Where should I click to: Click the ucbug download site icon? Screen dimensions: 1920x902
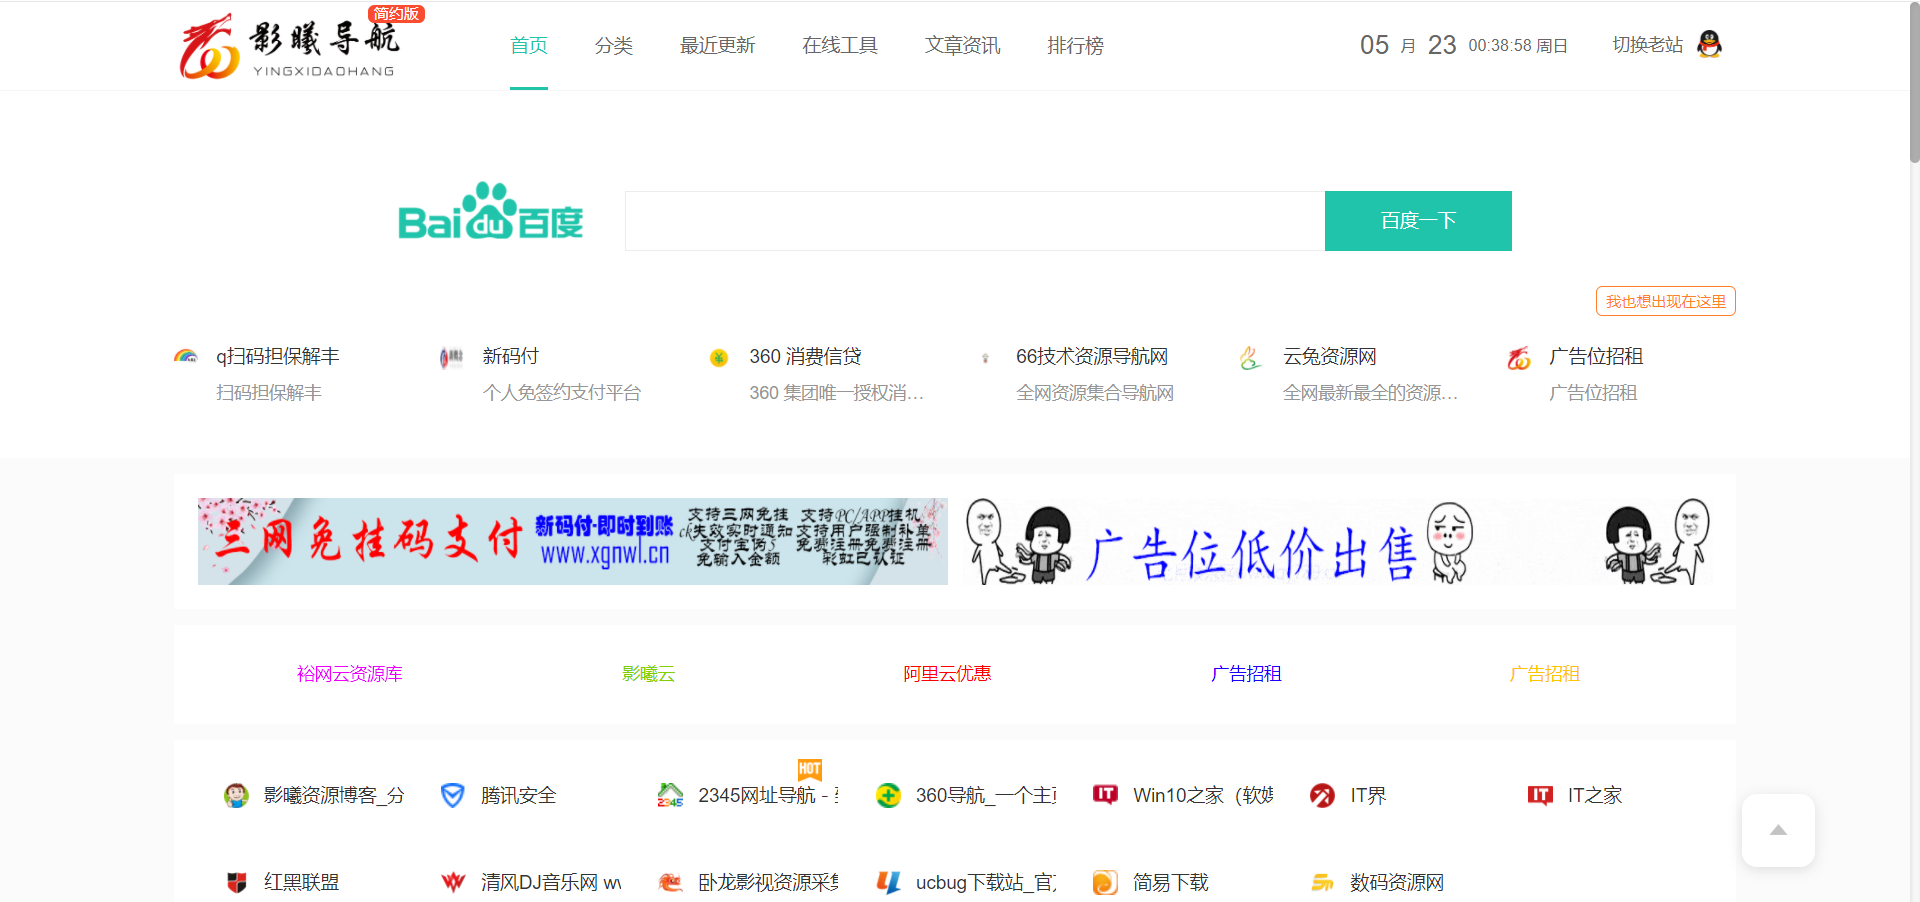pos(888,882)
